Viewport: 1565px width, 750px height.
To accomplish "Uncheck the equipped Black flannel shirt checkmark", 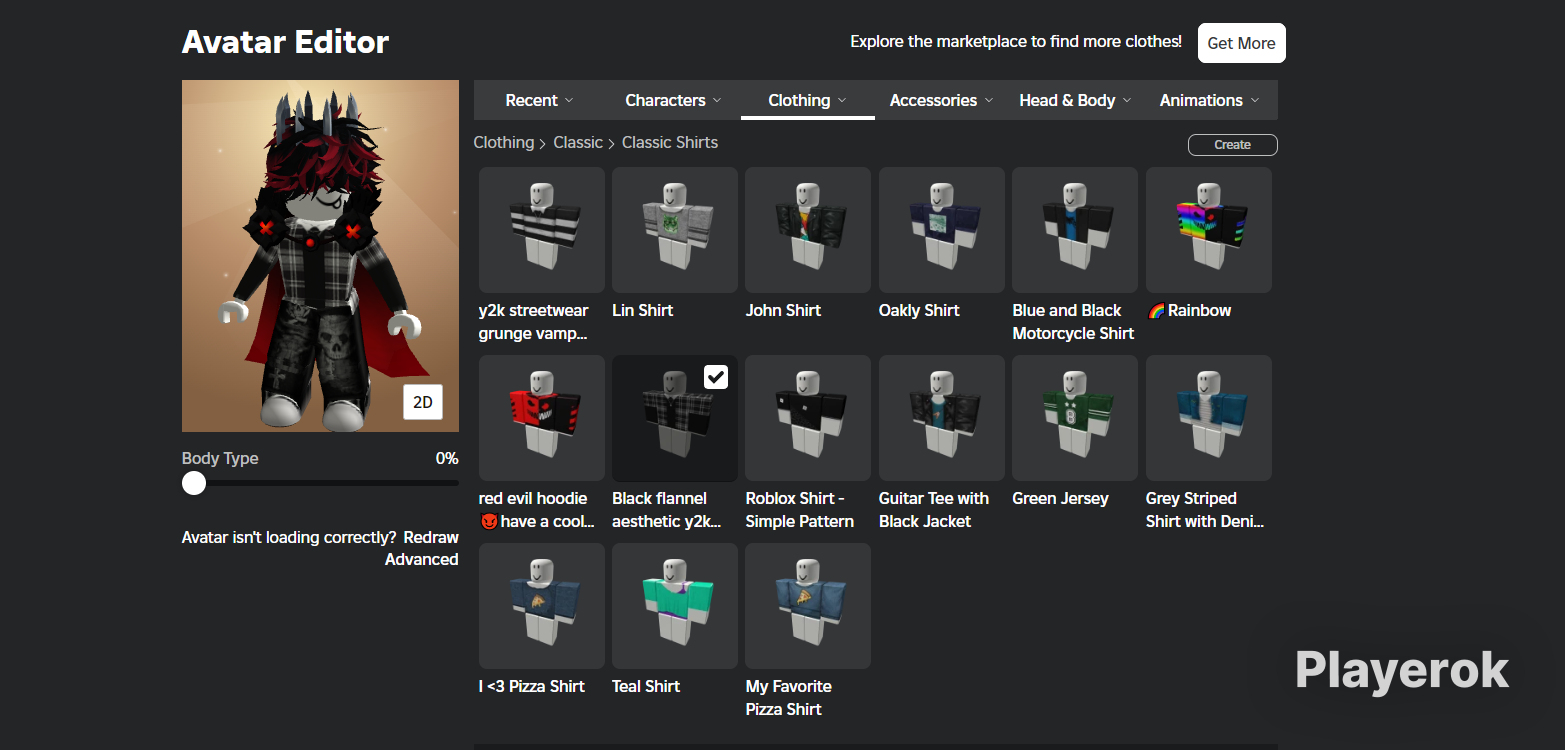I will 716,376.
